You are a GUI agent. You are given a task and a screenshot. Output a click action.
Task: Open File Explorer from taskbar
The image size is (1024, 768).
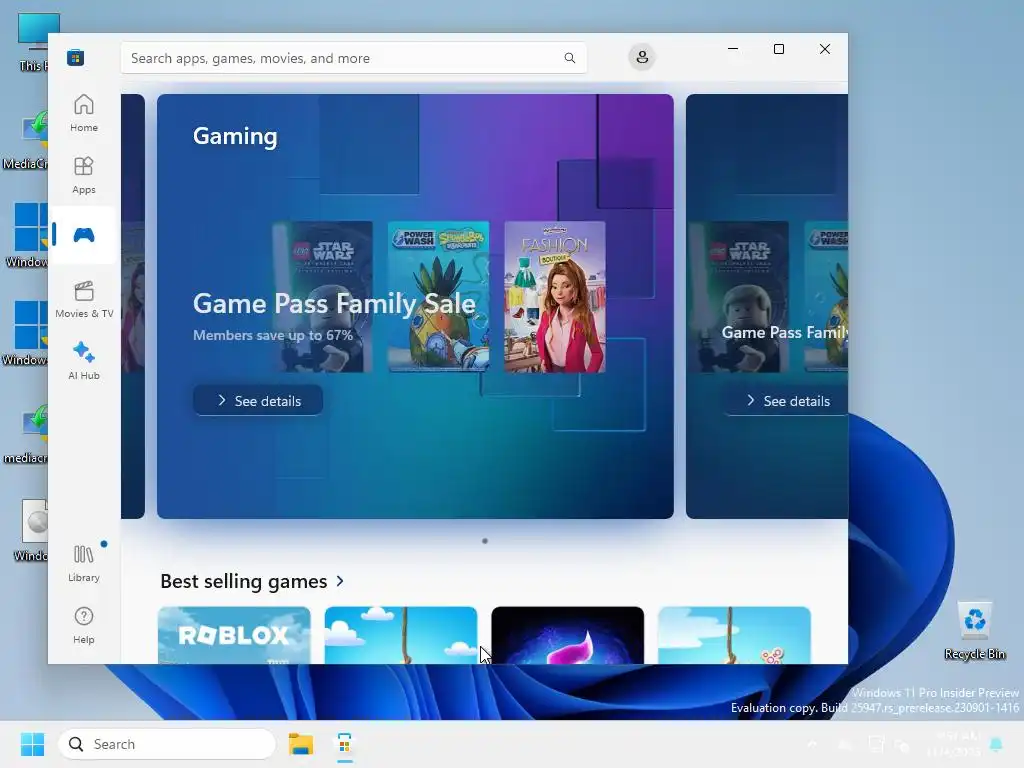(301, 744)
